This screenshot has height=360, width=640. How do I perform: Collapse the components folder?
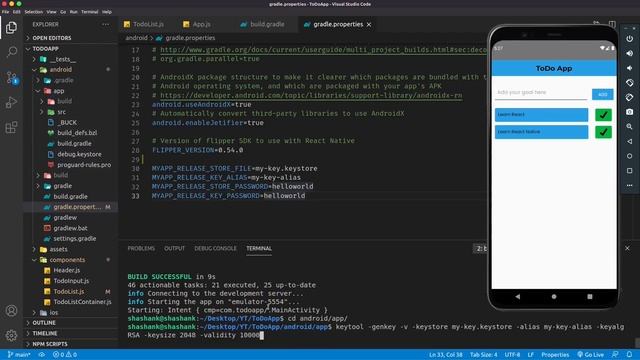[x=67, y=260]
